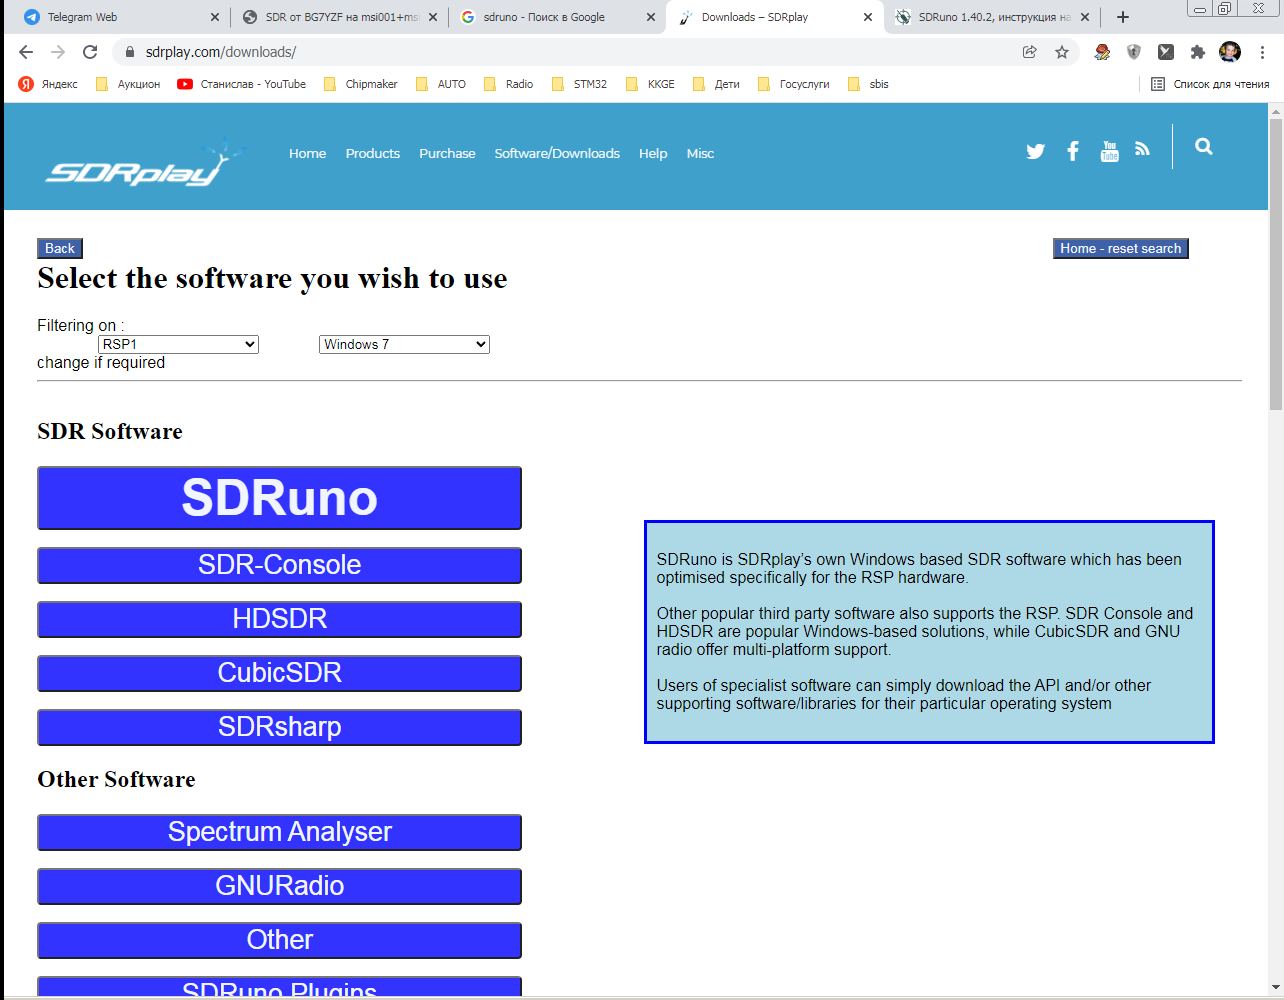
Task: Open the device filter dropdown RSP1
Action: click(x=178, y=344)
